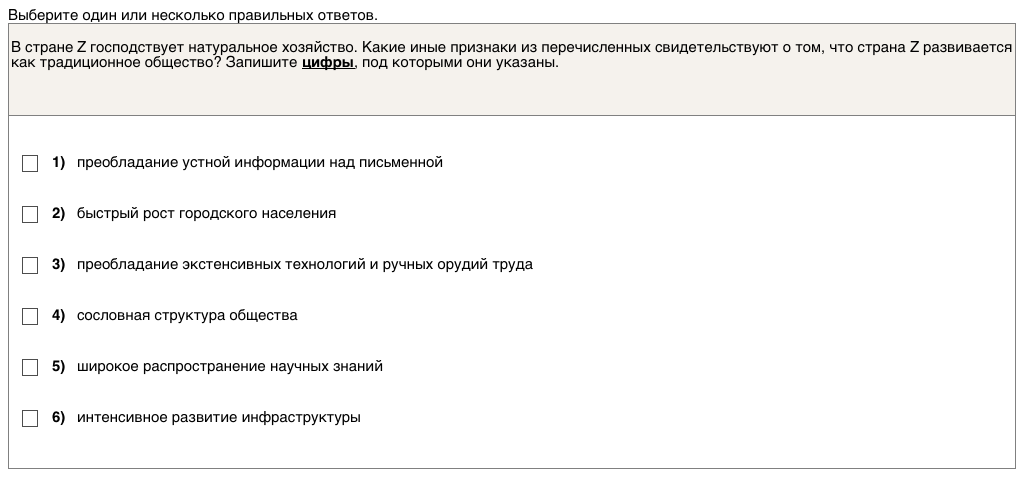1024x477 pixels.
Task: Click the bold number label '6)'
Action: (x=58, y=417)
